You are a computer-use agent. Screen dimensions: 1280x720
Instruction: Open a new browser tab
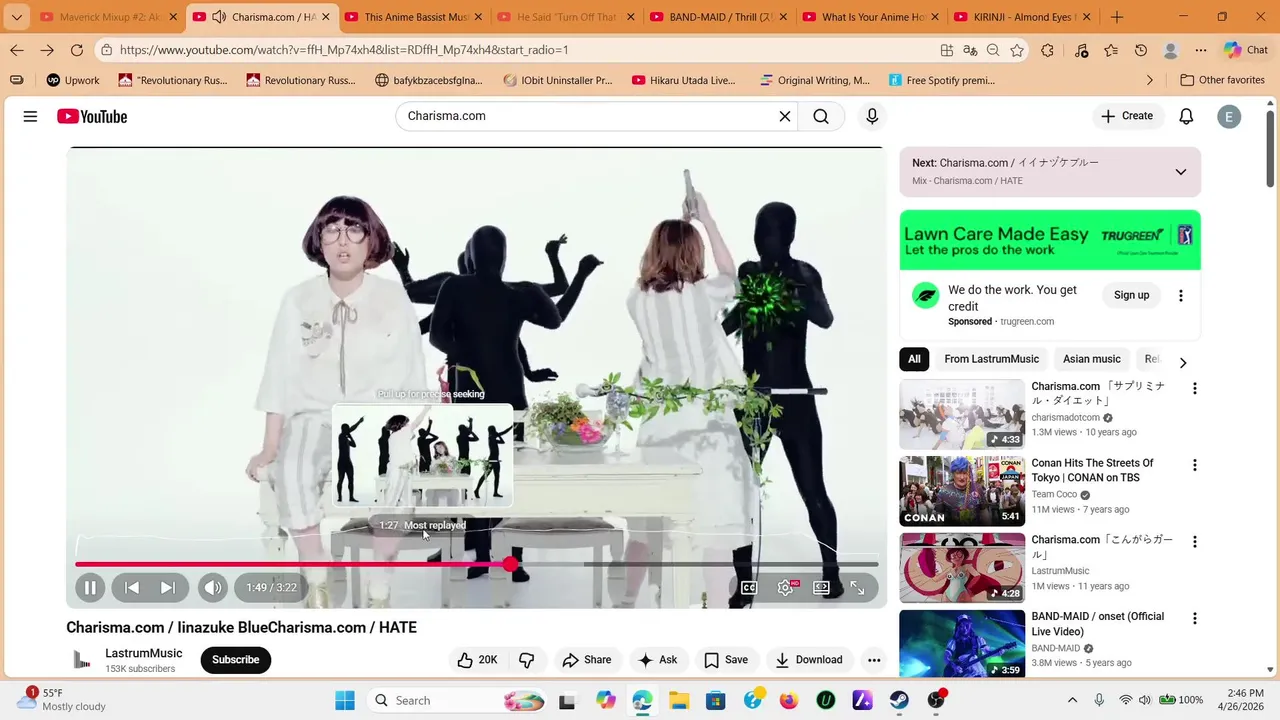coord(1117,17)
